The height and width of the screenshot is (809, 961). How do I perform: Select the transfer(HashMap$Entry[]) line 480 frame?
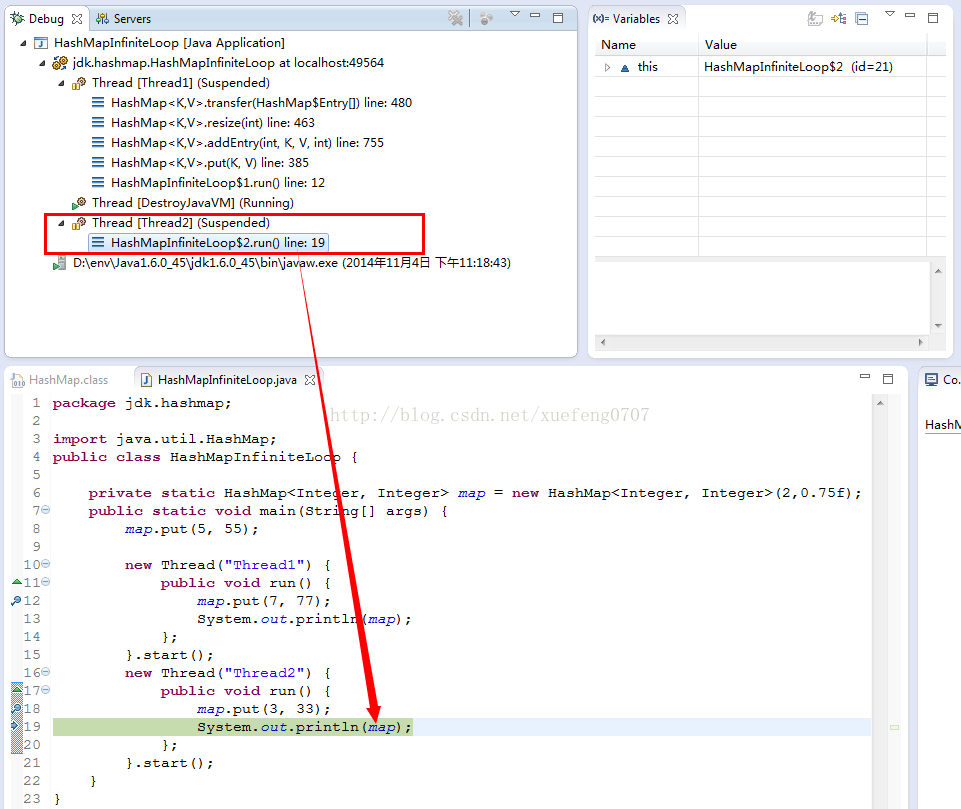[x=261, y=103]
